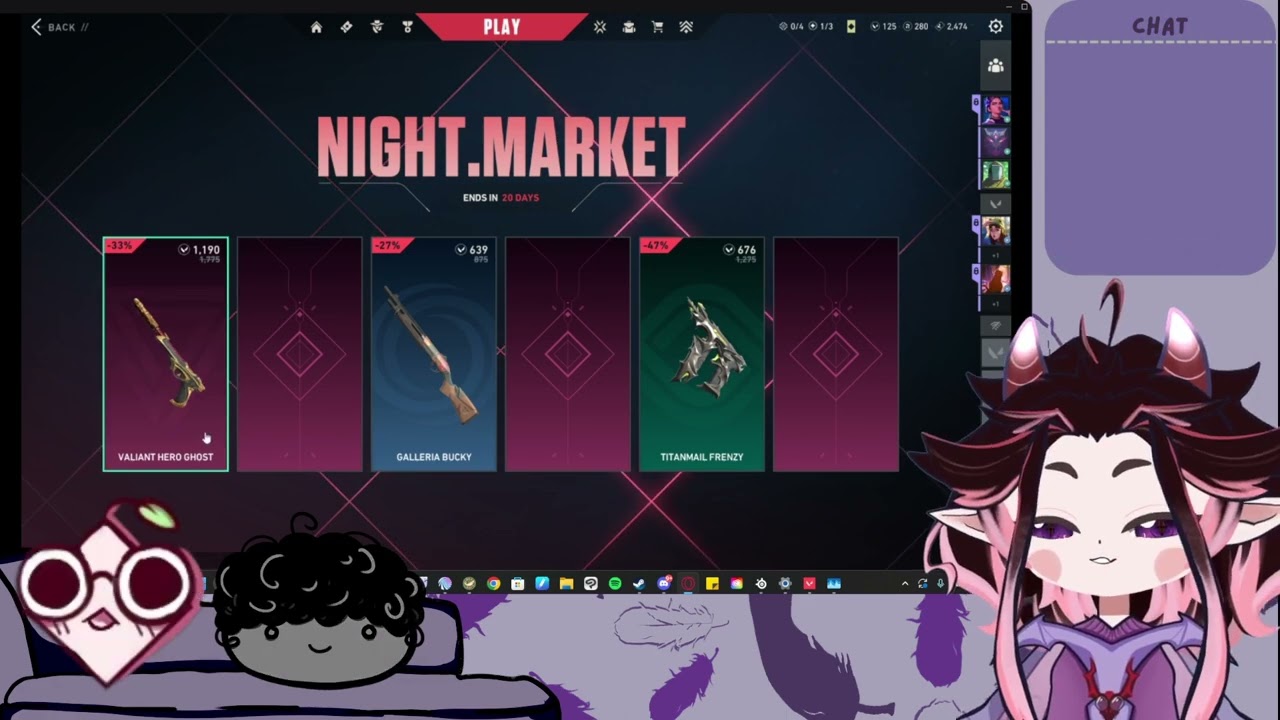Open Steam from the taskbar
The height and width of the screenshot is (720, 1280).
(639, 583)
